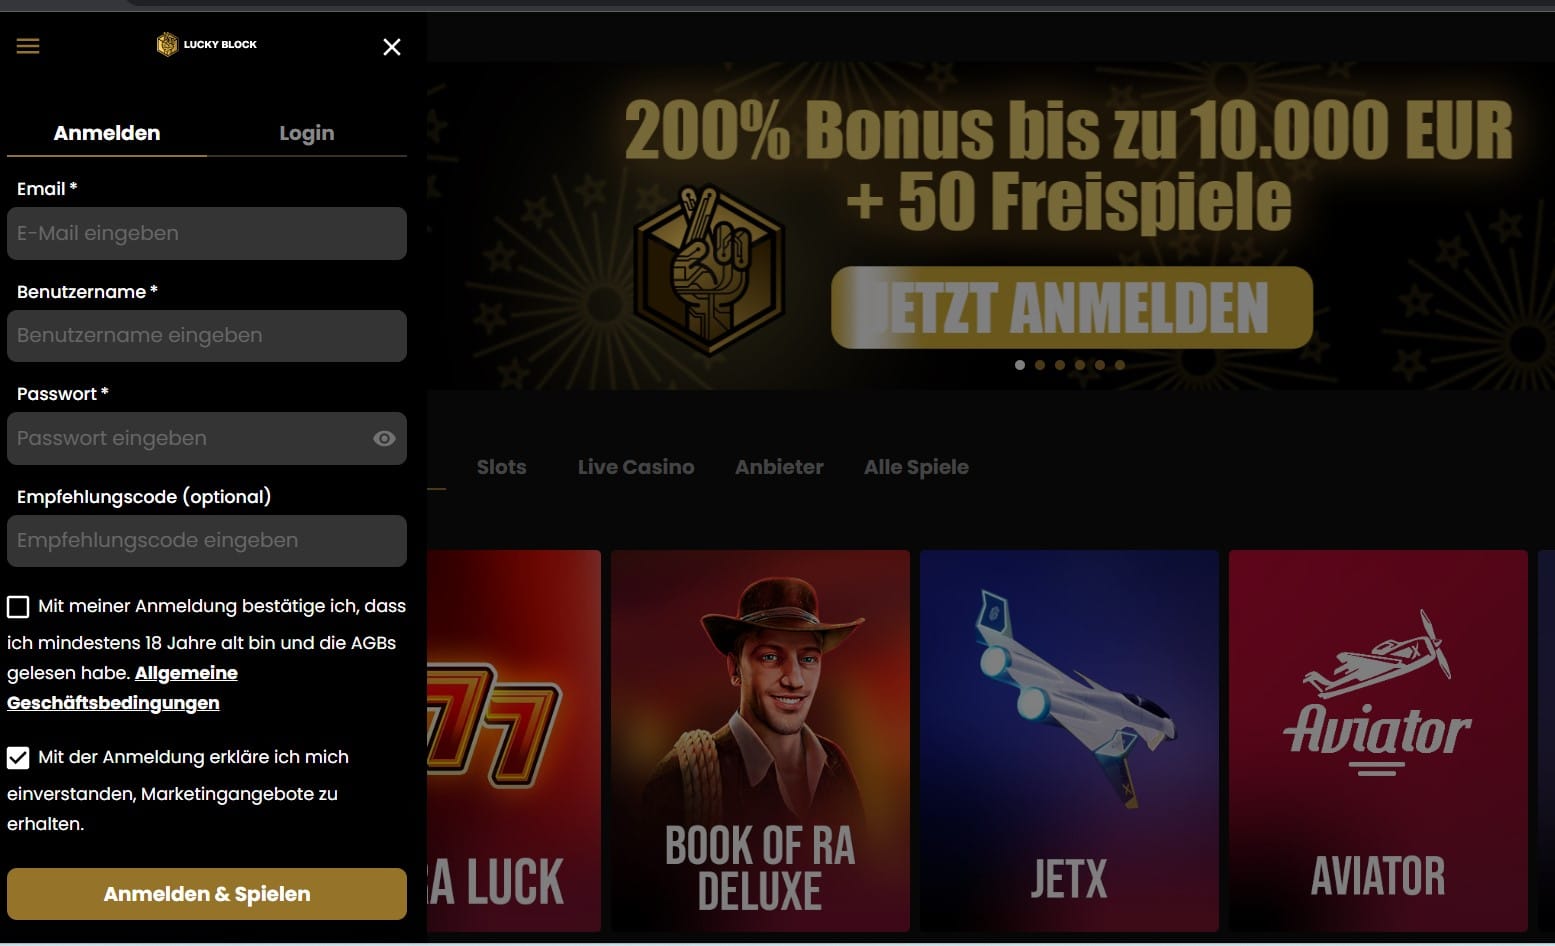Open the Aviator game thumbnail

(1378, 740)
